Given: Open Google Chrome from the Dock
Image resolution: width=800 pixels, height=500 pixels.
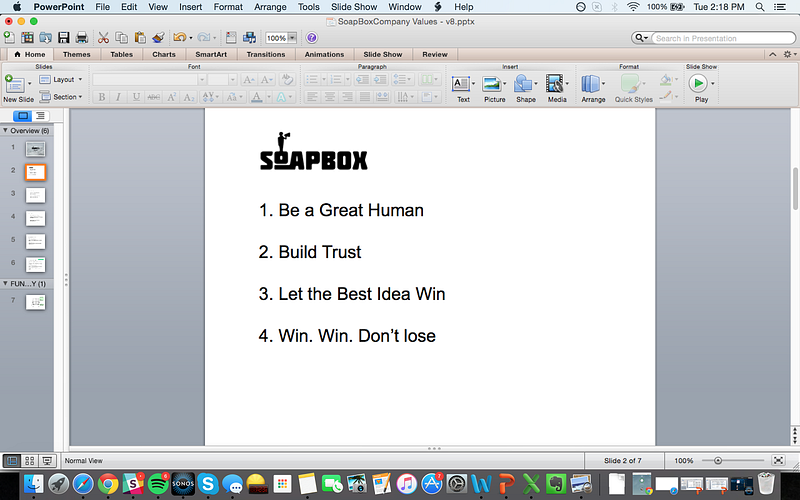Looking at the screenshot, I should [108, 484].
